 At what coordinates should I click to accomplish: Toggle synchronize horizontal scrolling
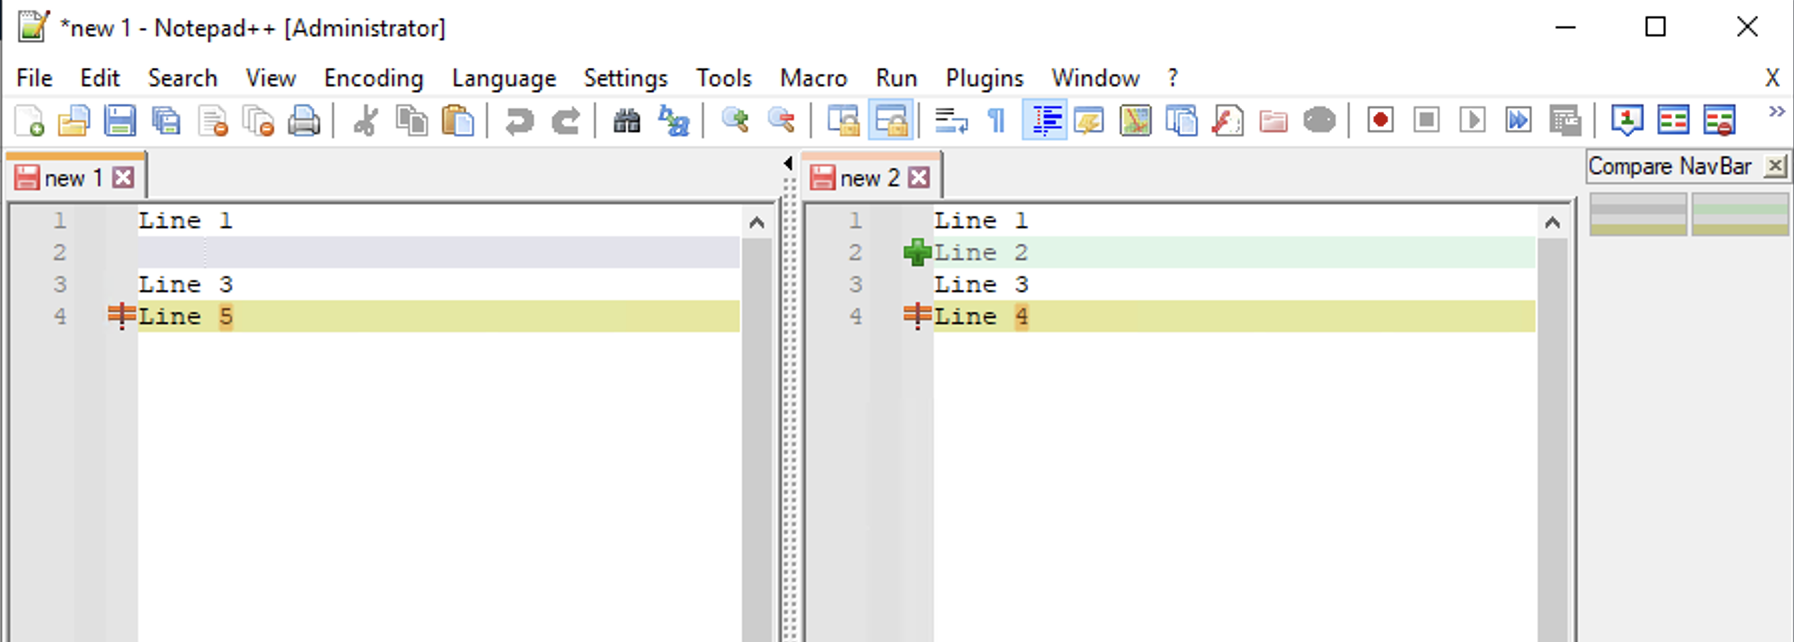(x=890, y=121)
